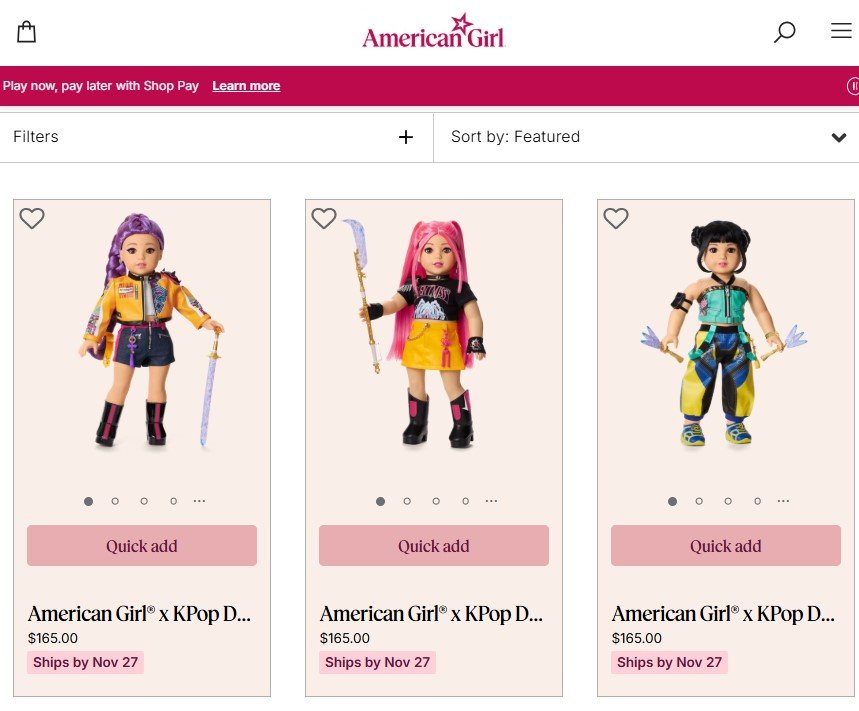The height and width of the screenshot is (711, 859).
Task: Open the hamburger navigation menu
Action: pos(841,31)
